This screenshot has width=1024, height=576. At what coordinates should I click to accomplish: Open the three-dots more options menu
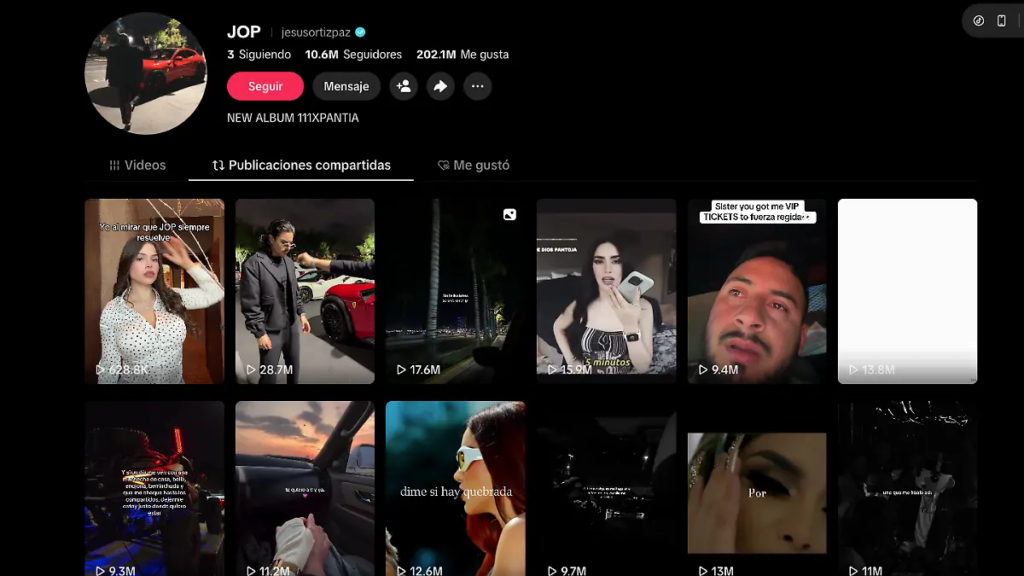pos(477,86)
